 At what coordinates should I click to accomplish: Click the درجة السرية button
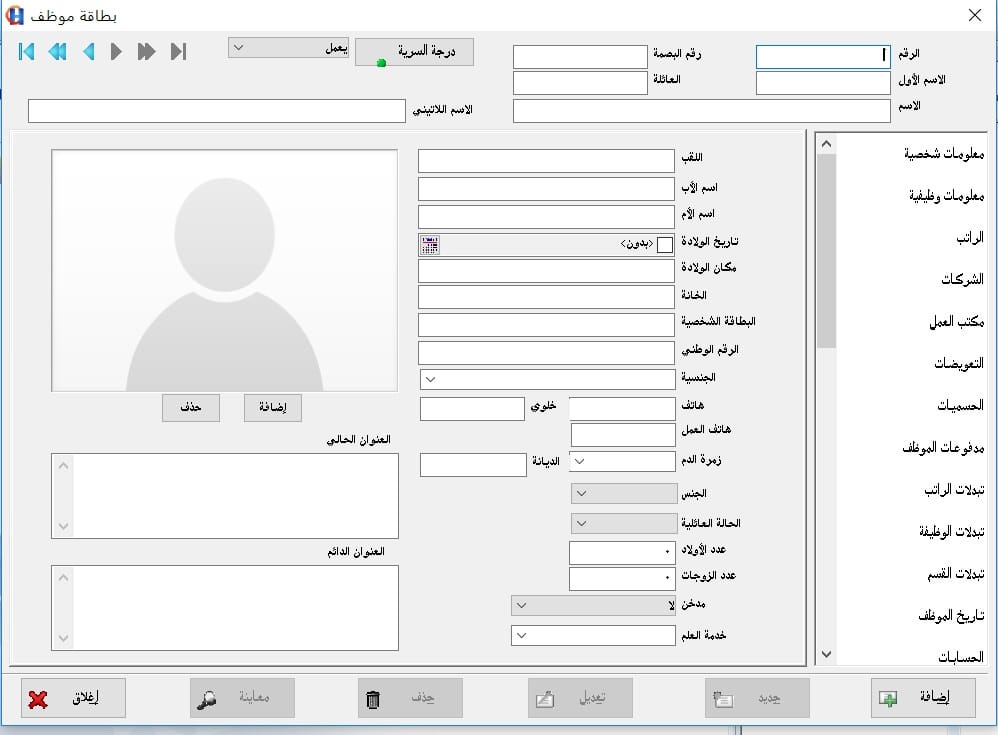point(414,52)
